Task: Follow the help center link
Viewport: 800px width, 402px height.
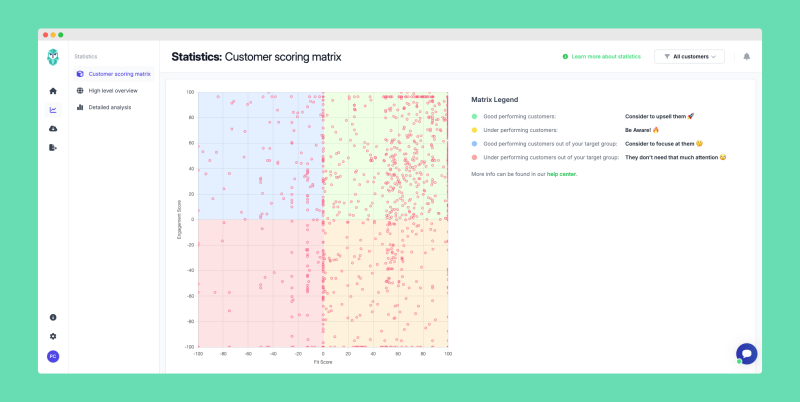Action: (x=561, y=174)
